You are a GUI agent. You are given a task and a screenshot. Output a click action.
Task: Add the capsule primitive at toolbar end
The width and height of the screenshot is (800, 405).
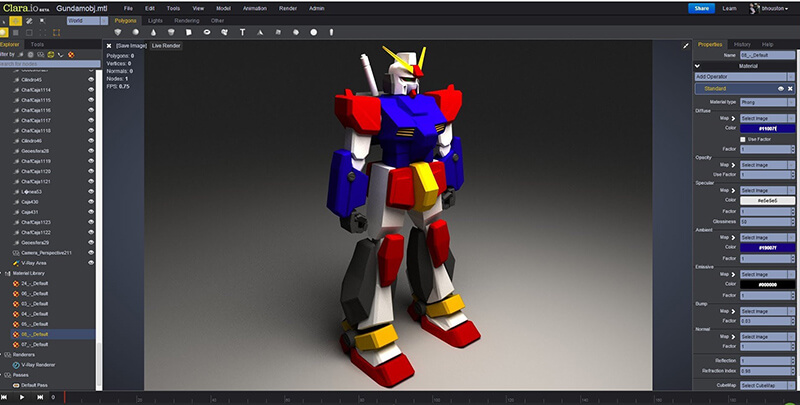pyautogui.click(x=331, y=32)
